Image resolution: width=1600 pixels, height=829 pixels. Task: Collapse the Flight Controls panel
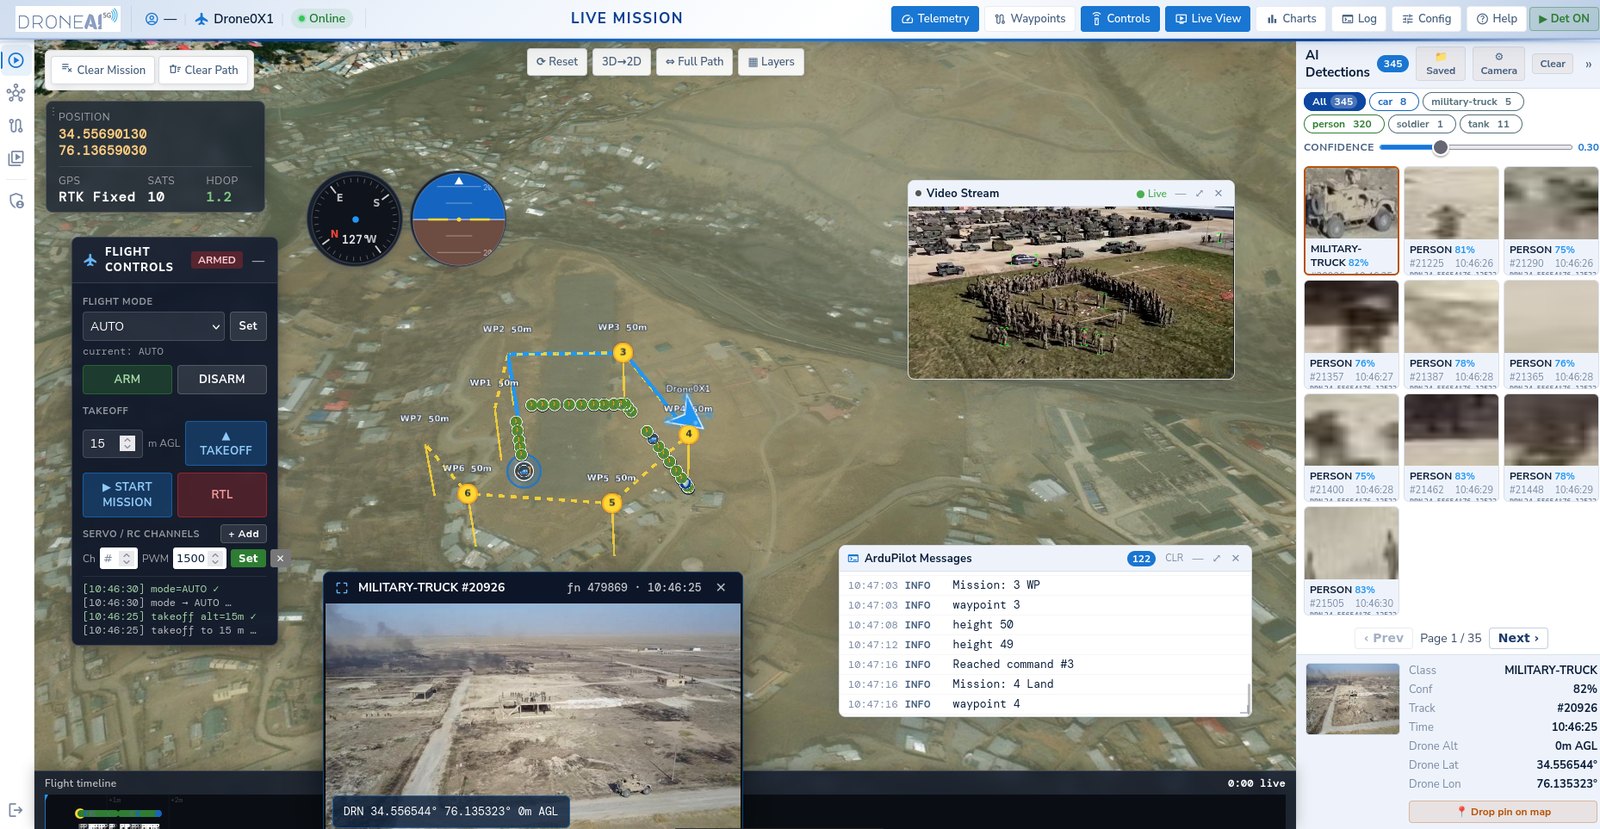click(258, 260)
